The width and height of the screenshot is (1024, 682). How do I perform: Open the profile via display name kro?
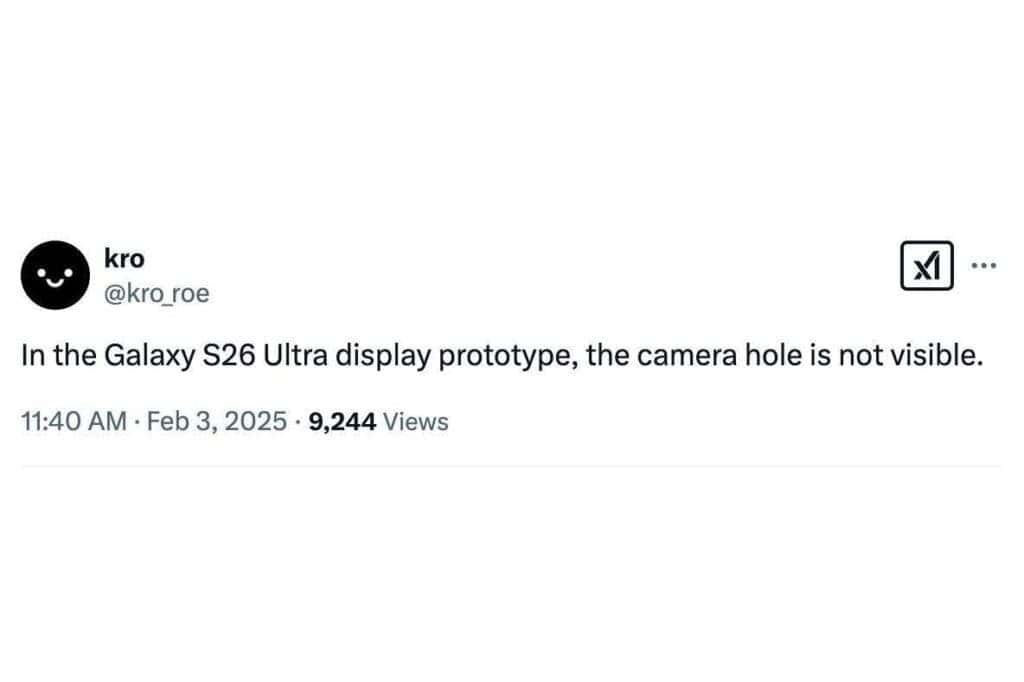coord(124,259)
